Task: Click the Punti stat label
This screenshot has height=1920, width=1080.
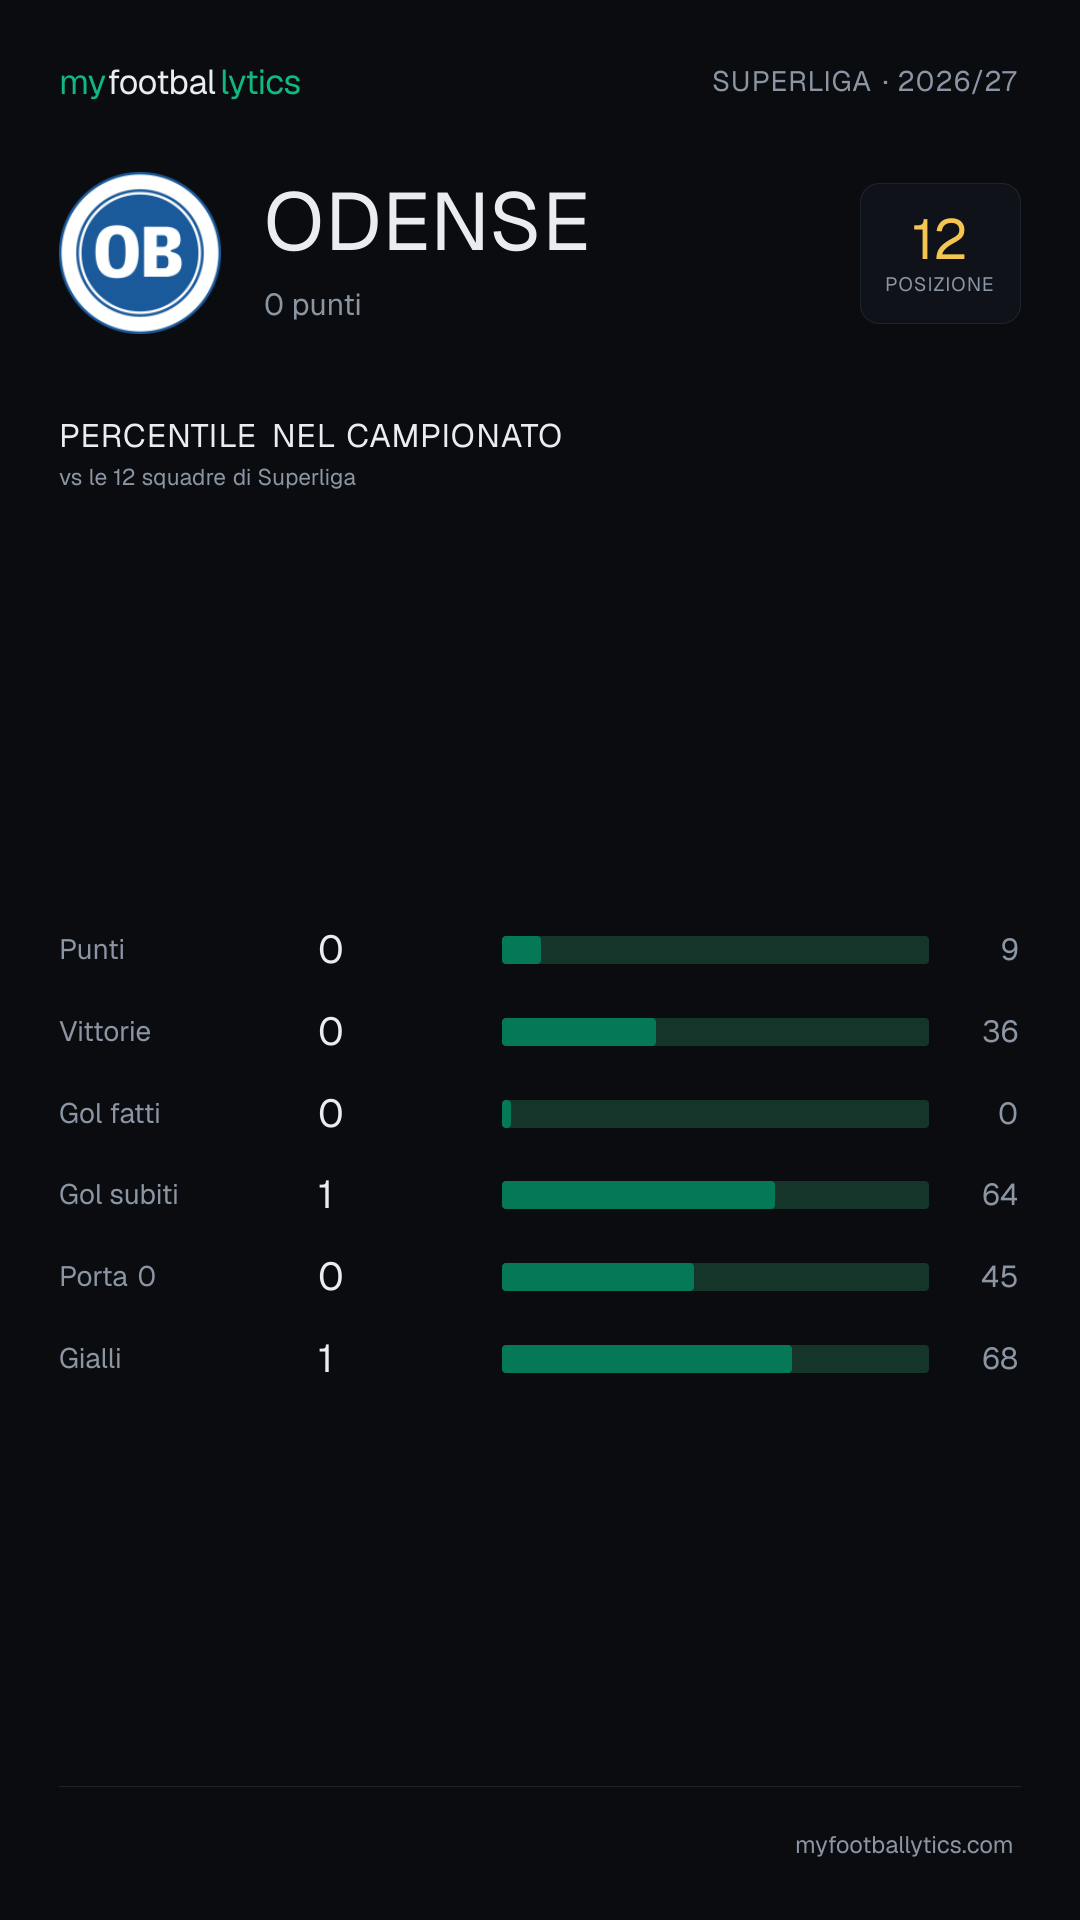Action: tap(92, 950)
